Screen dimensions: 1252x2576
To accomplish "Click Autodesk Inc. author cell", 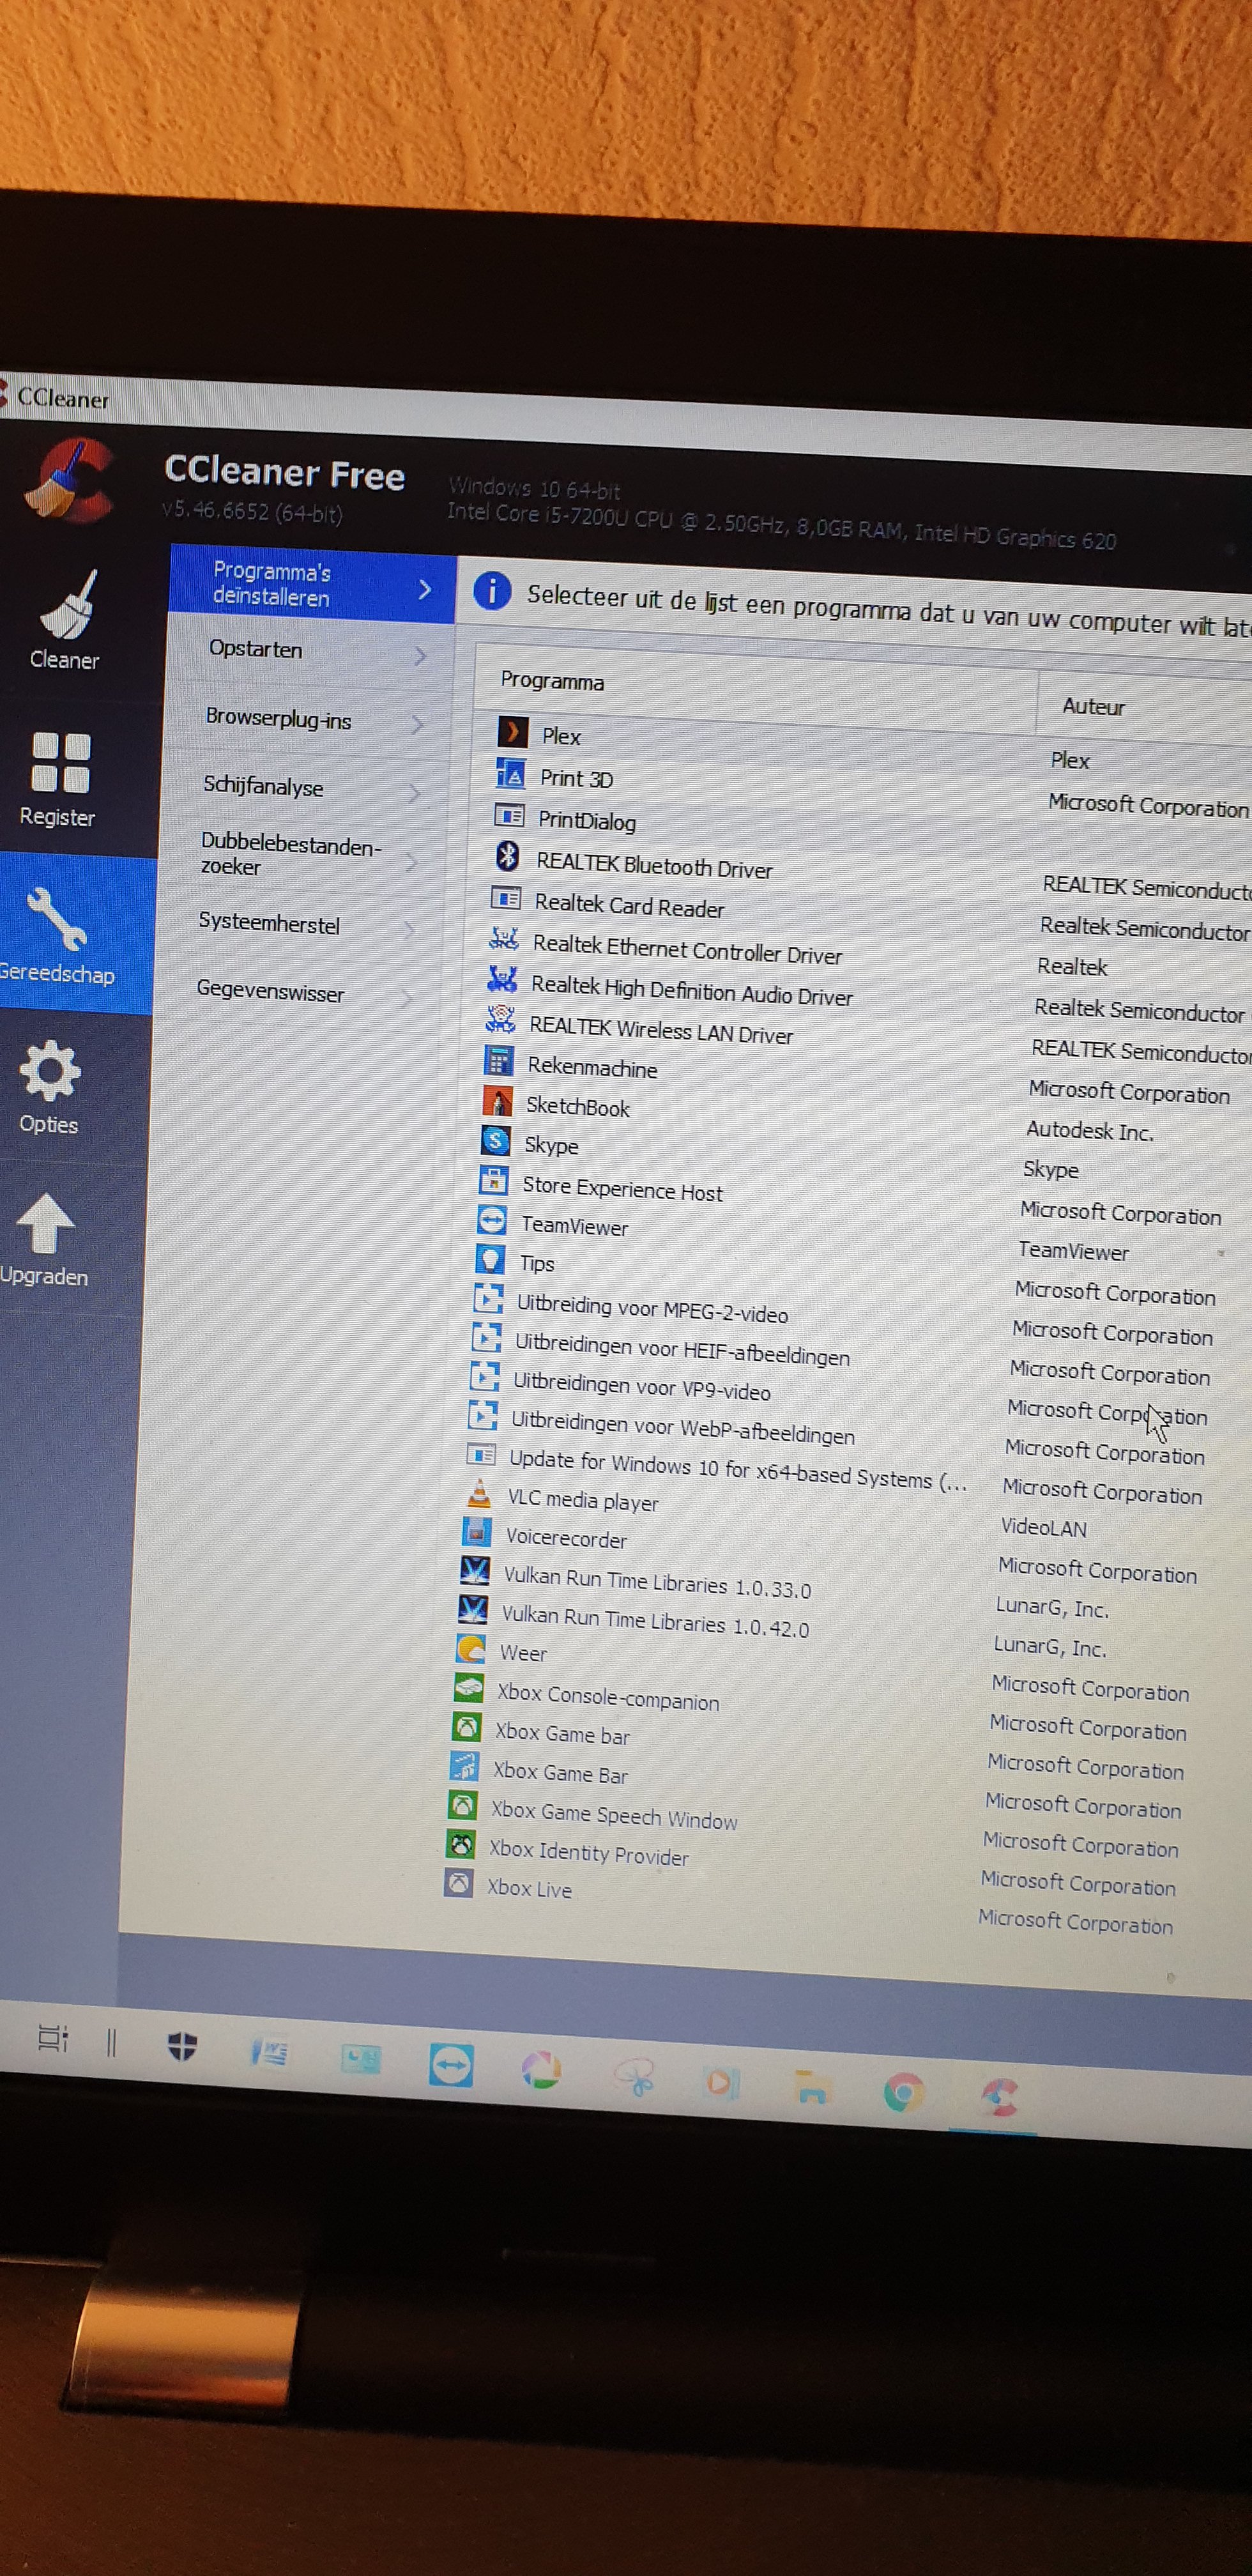I will (x=1089, y=1131).
